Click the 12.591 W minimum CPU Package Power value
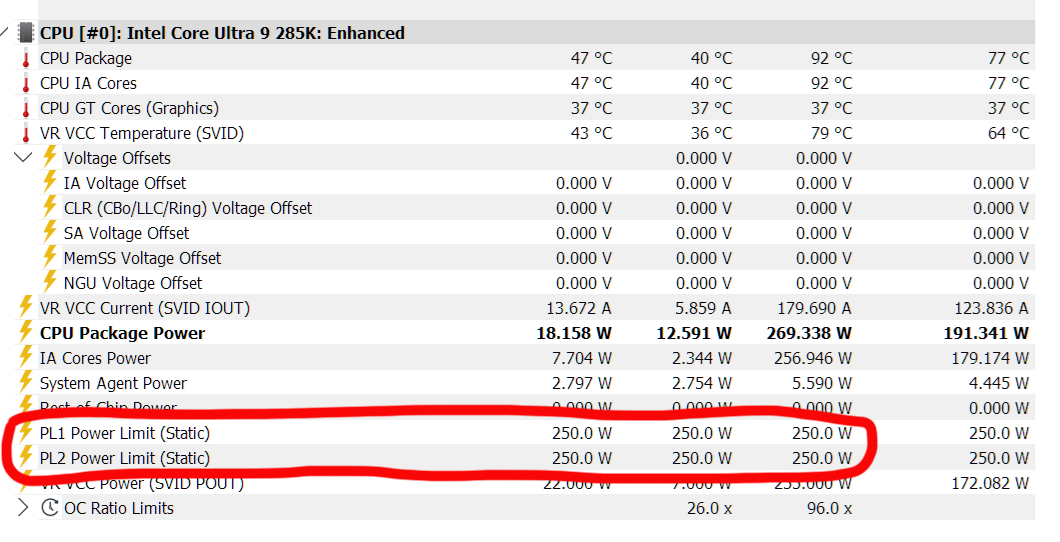This screenshot has width=1060, height=542. coord(694,334)
